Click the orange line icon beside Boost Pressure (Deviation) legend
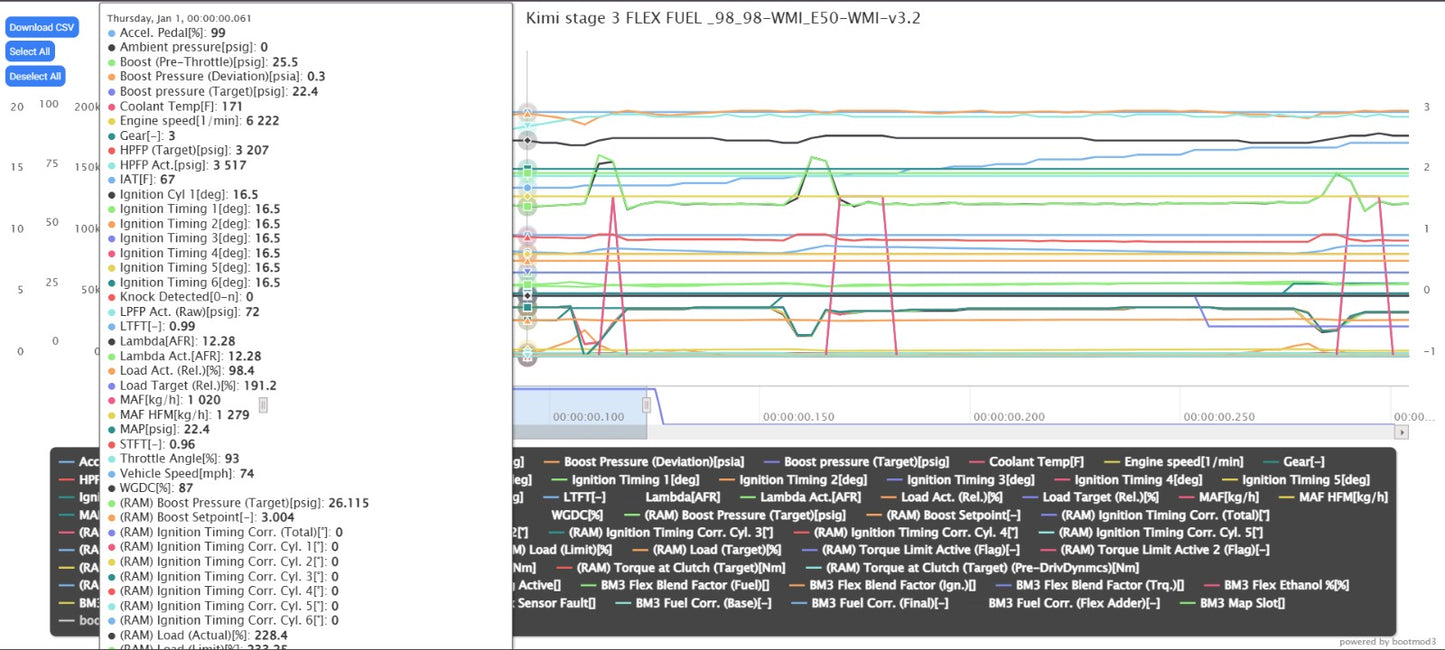Screen dimensions: 1445x650 [x=552, y=462]
